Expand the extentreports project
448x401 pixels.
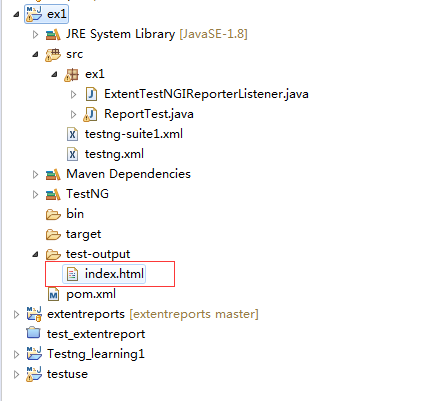pos(16,314)
